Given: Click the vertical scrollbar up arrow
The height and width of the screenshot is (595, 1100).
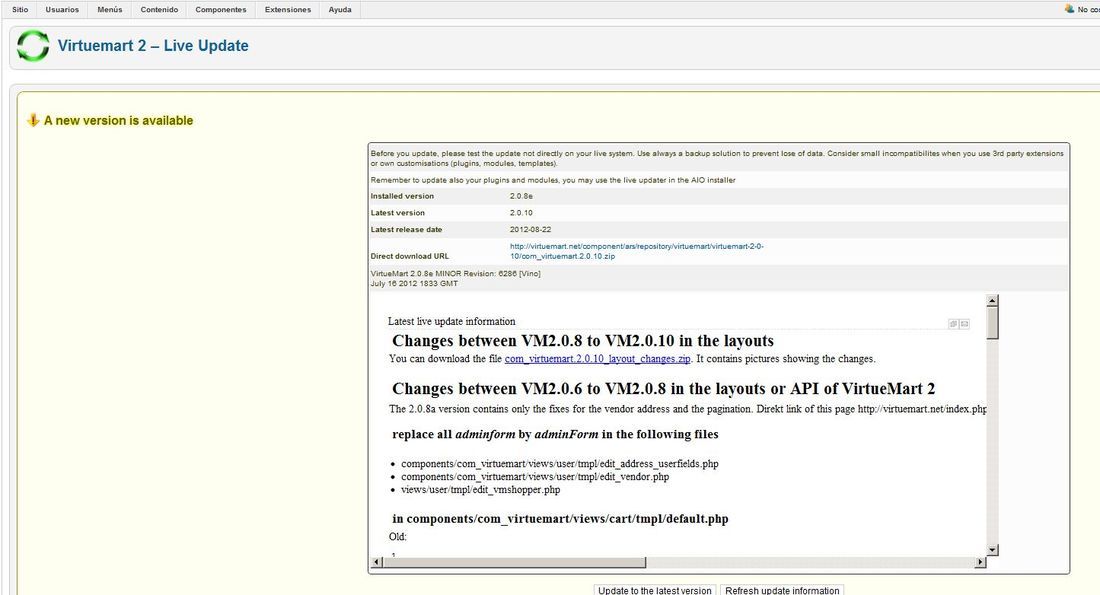Looking at the screenshot, I should [992, 301].
